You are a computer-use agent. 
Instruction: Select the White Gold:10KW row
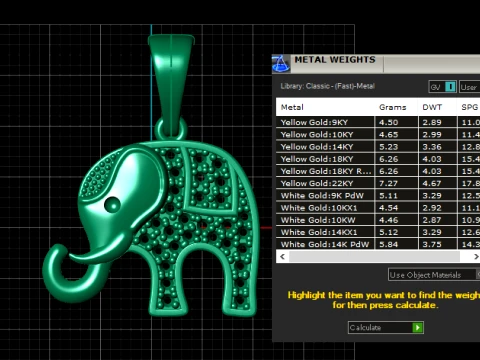pos(378,220)
